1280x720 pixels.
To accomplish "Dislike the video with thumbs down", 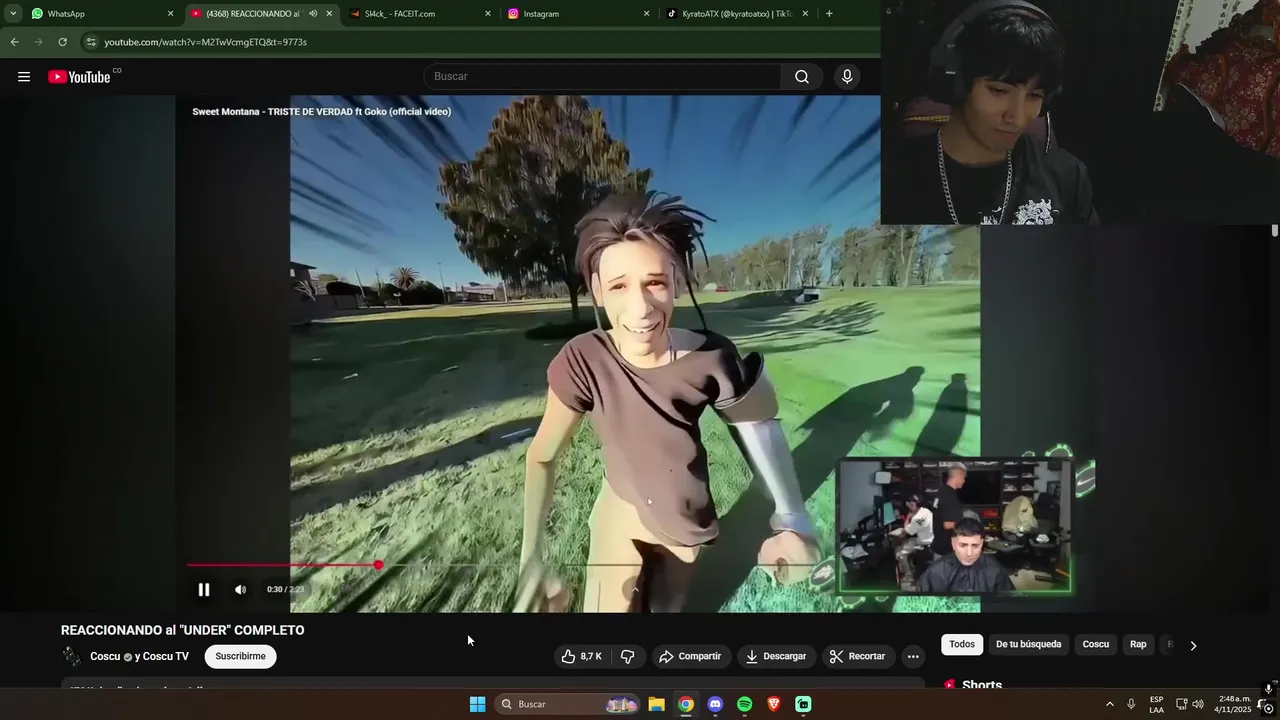I will 628,656.
